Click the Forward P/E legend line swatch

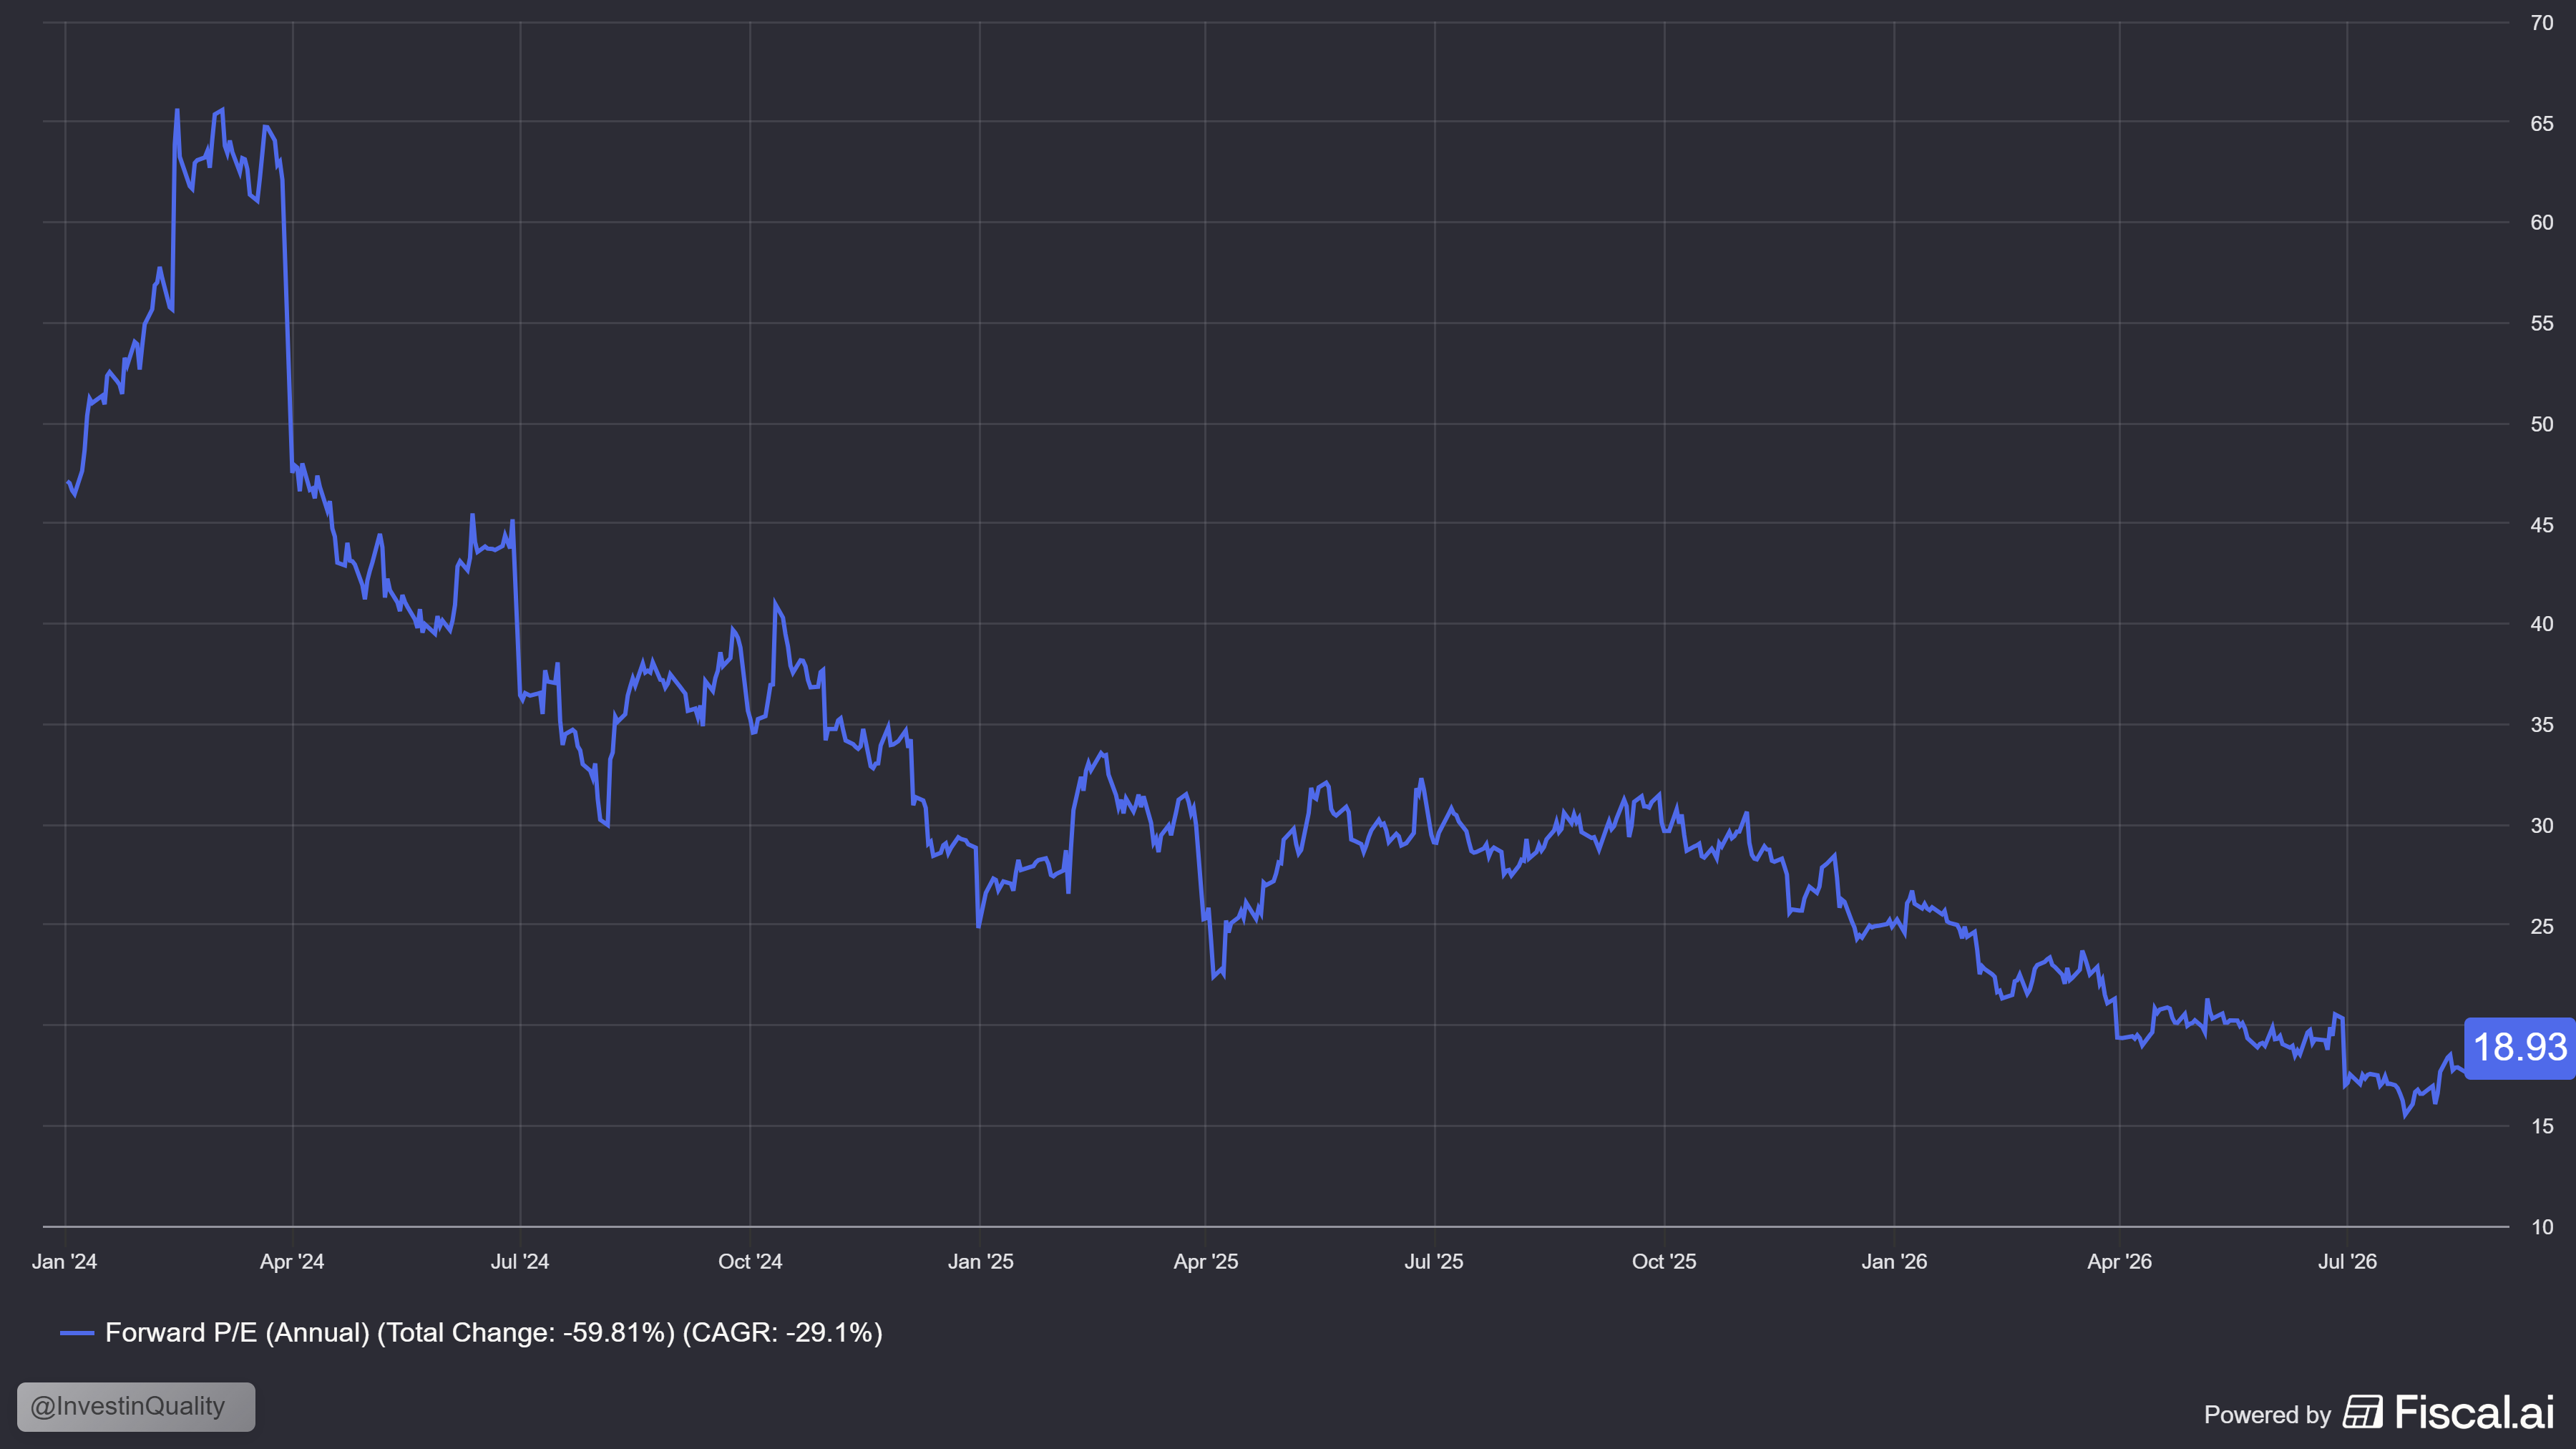coord(77,1333)
